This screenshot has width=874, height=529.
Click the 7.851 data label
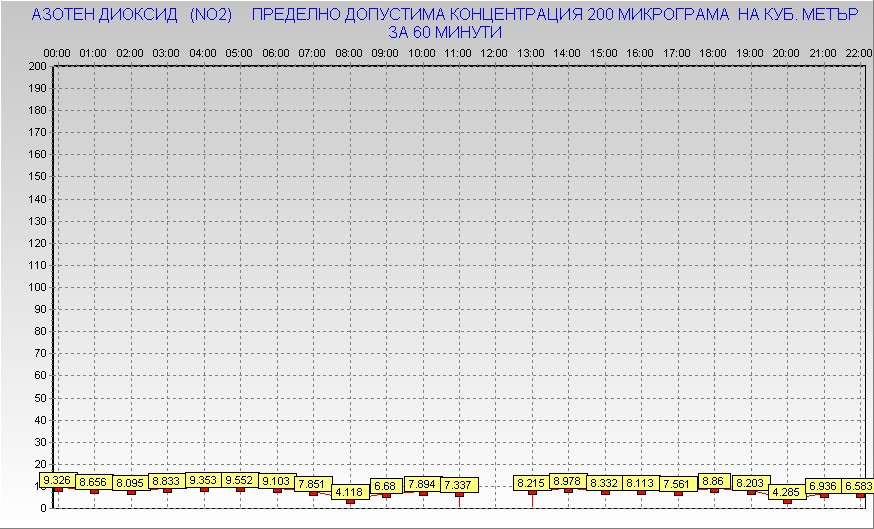(313, 484)
